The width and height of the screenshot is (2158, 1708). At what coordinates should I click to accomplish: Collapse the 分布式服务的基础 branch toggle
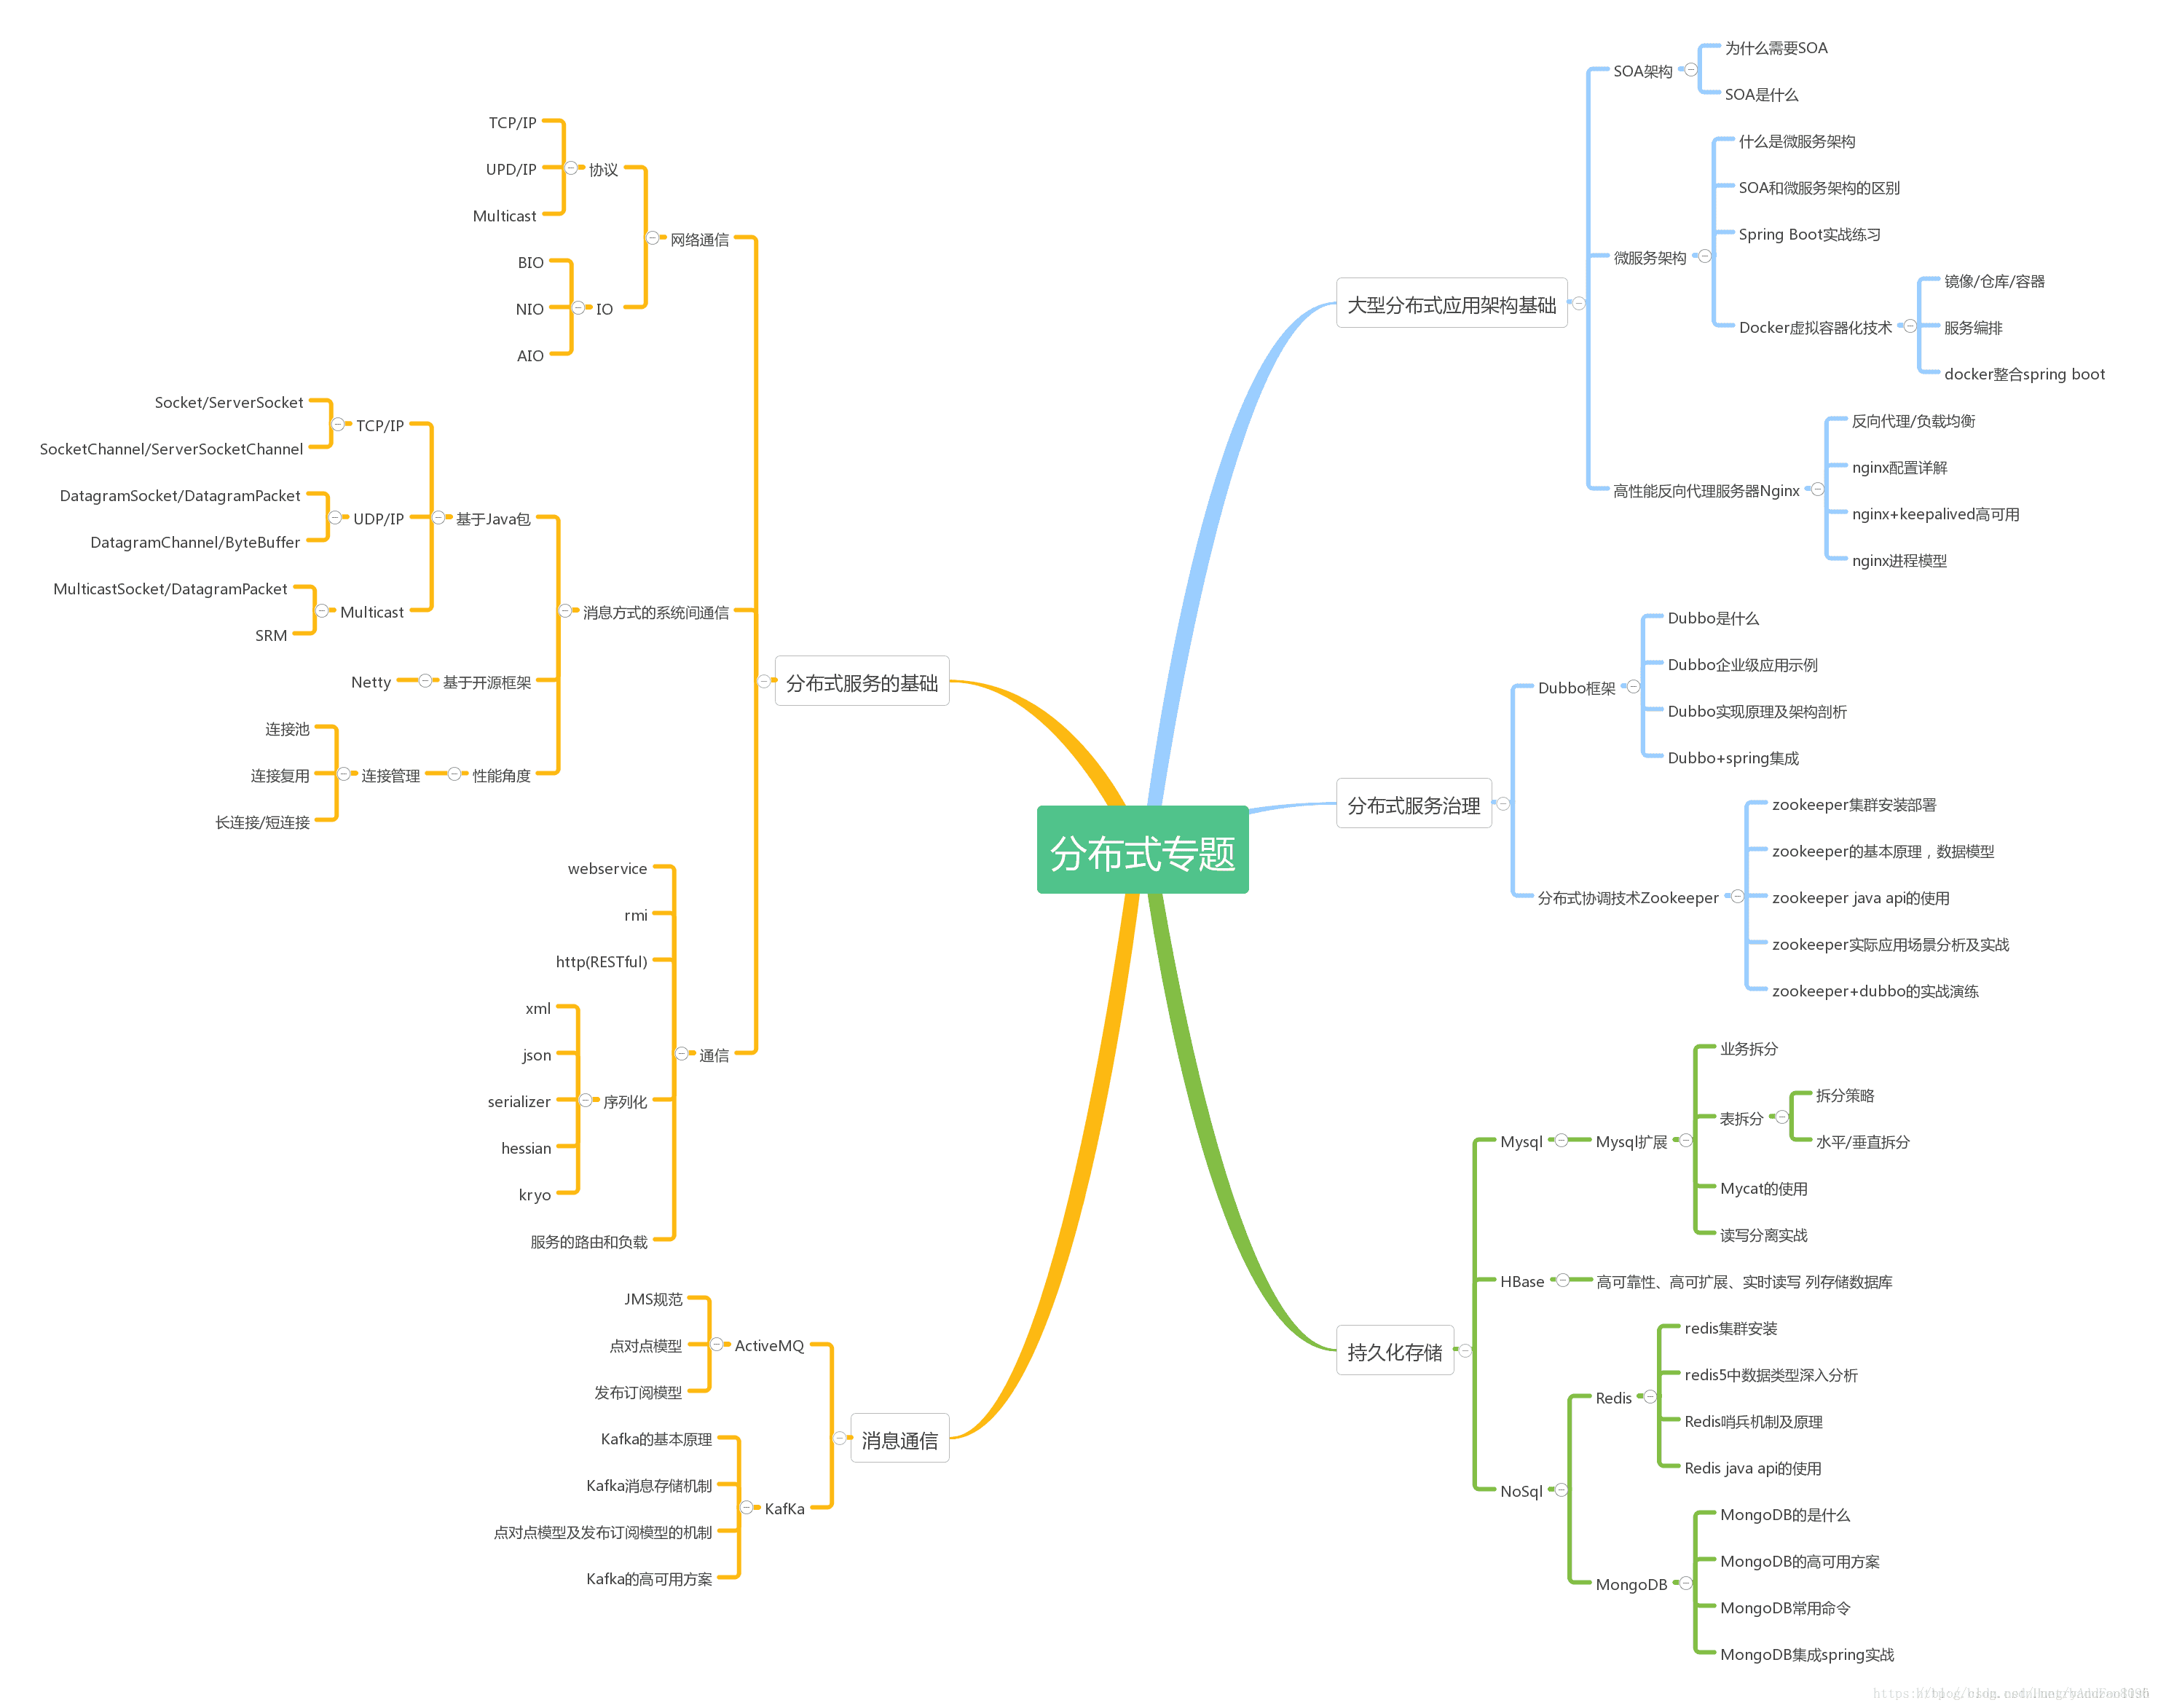764,681
